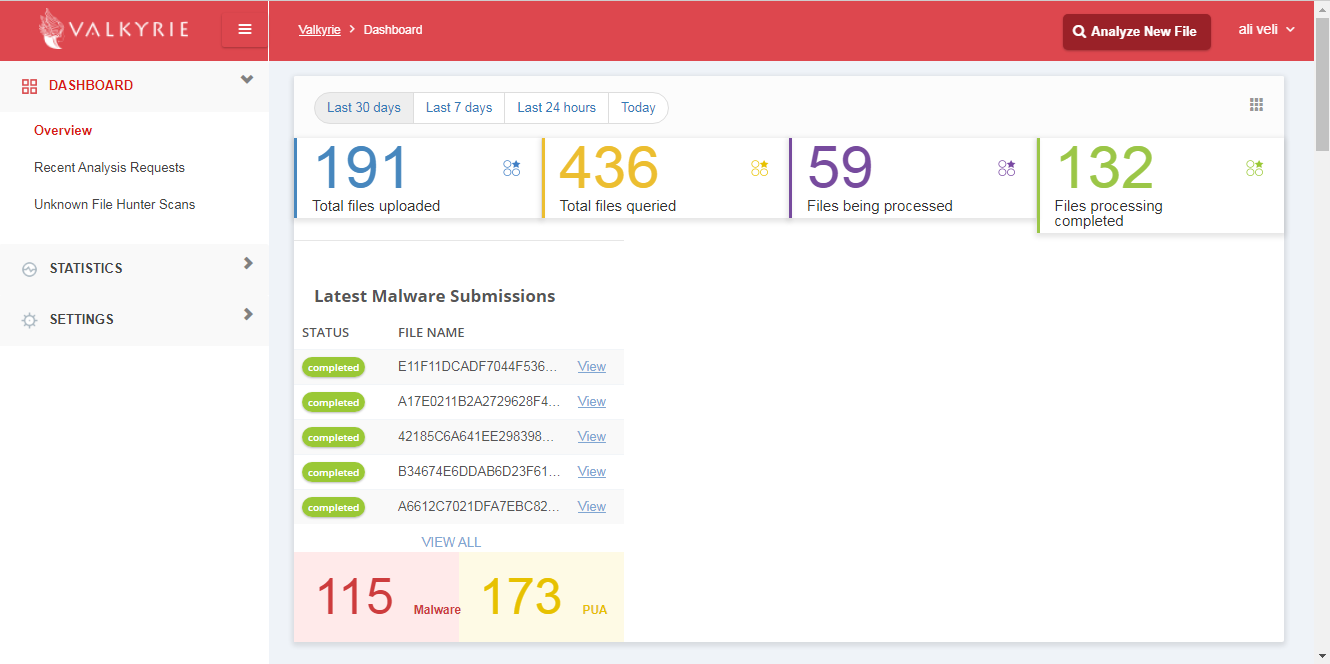Open Unknown File Hunter Scans in the sidebar
This screenshot has height=664, width=1330.
114,205
